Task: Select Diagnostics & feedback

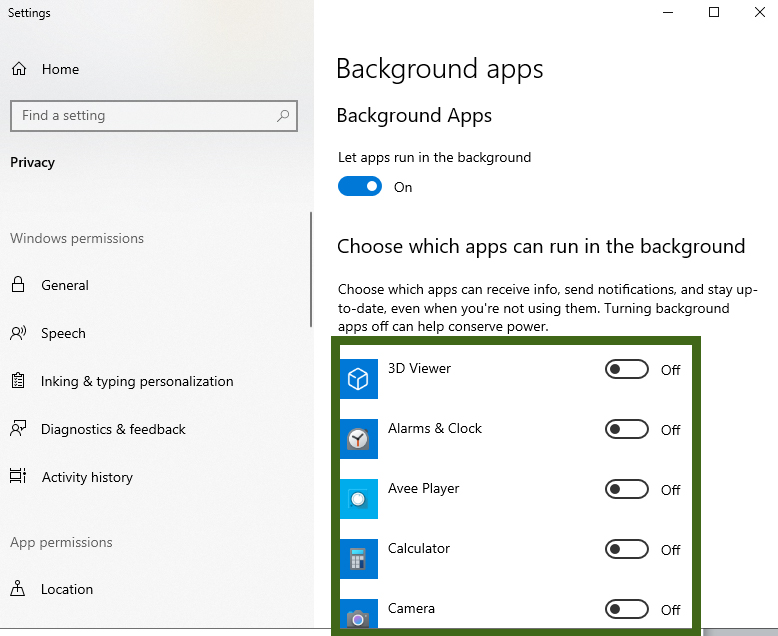Action: coord(113,429)
